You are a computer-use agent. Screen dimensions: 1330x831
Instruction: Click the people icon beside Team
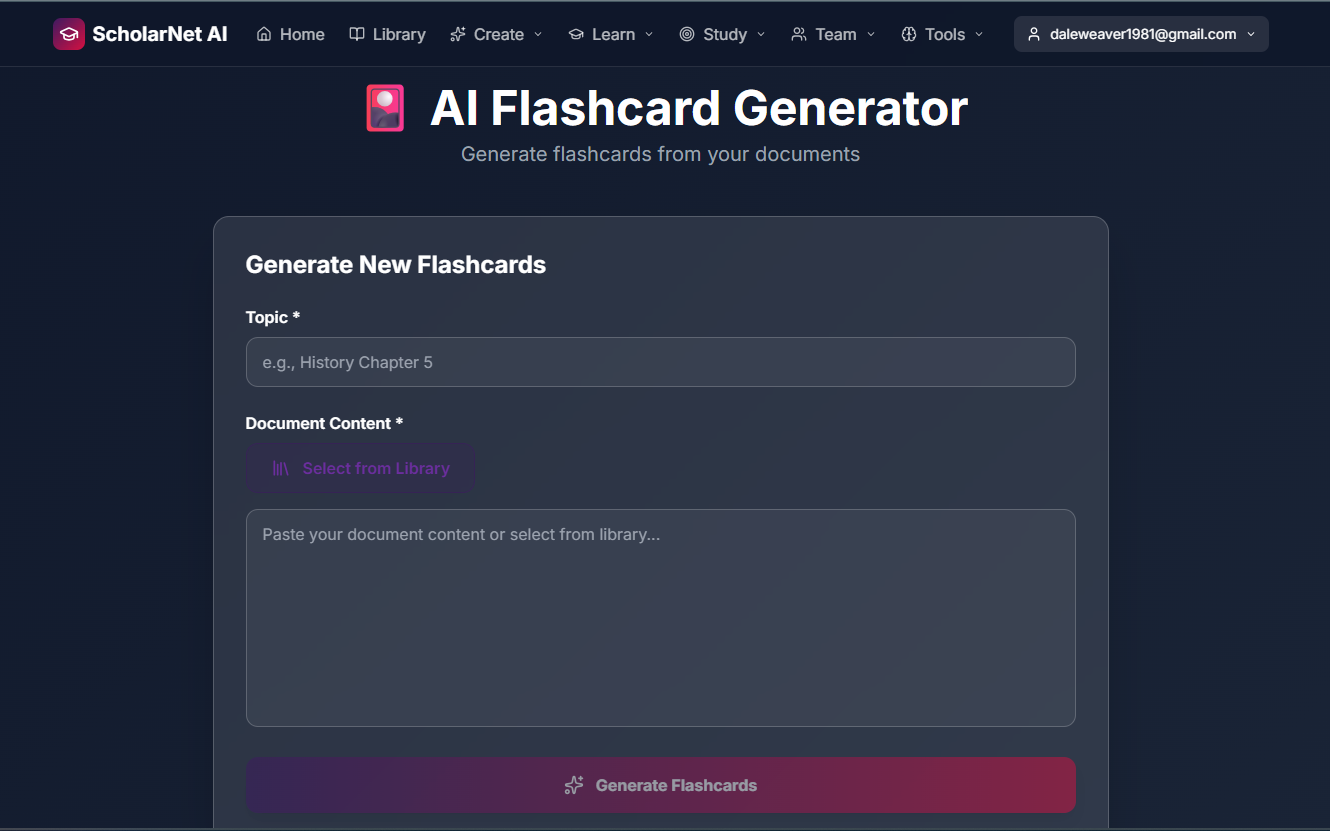point(797,33)
